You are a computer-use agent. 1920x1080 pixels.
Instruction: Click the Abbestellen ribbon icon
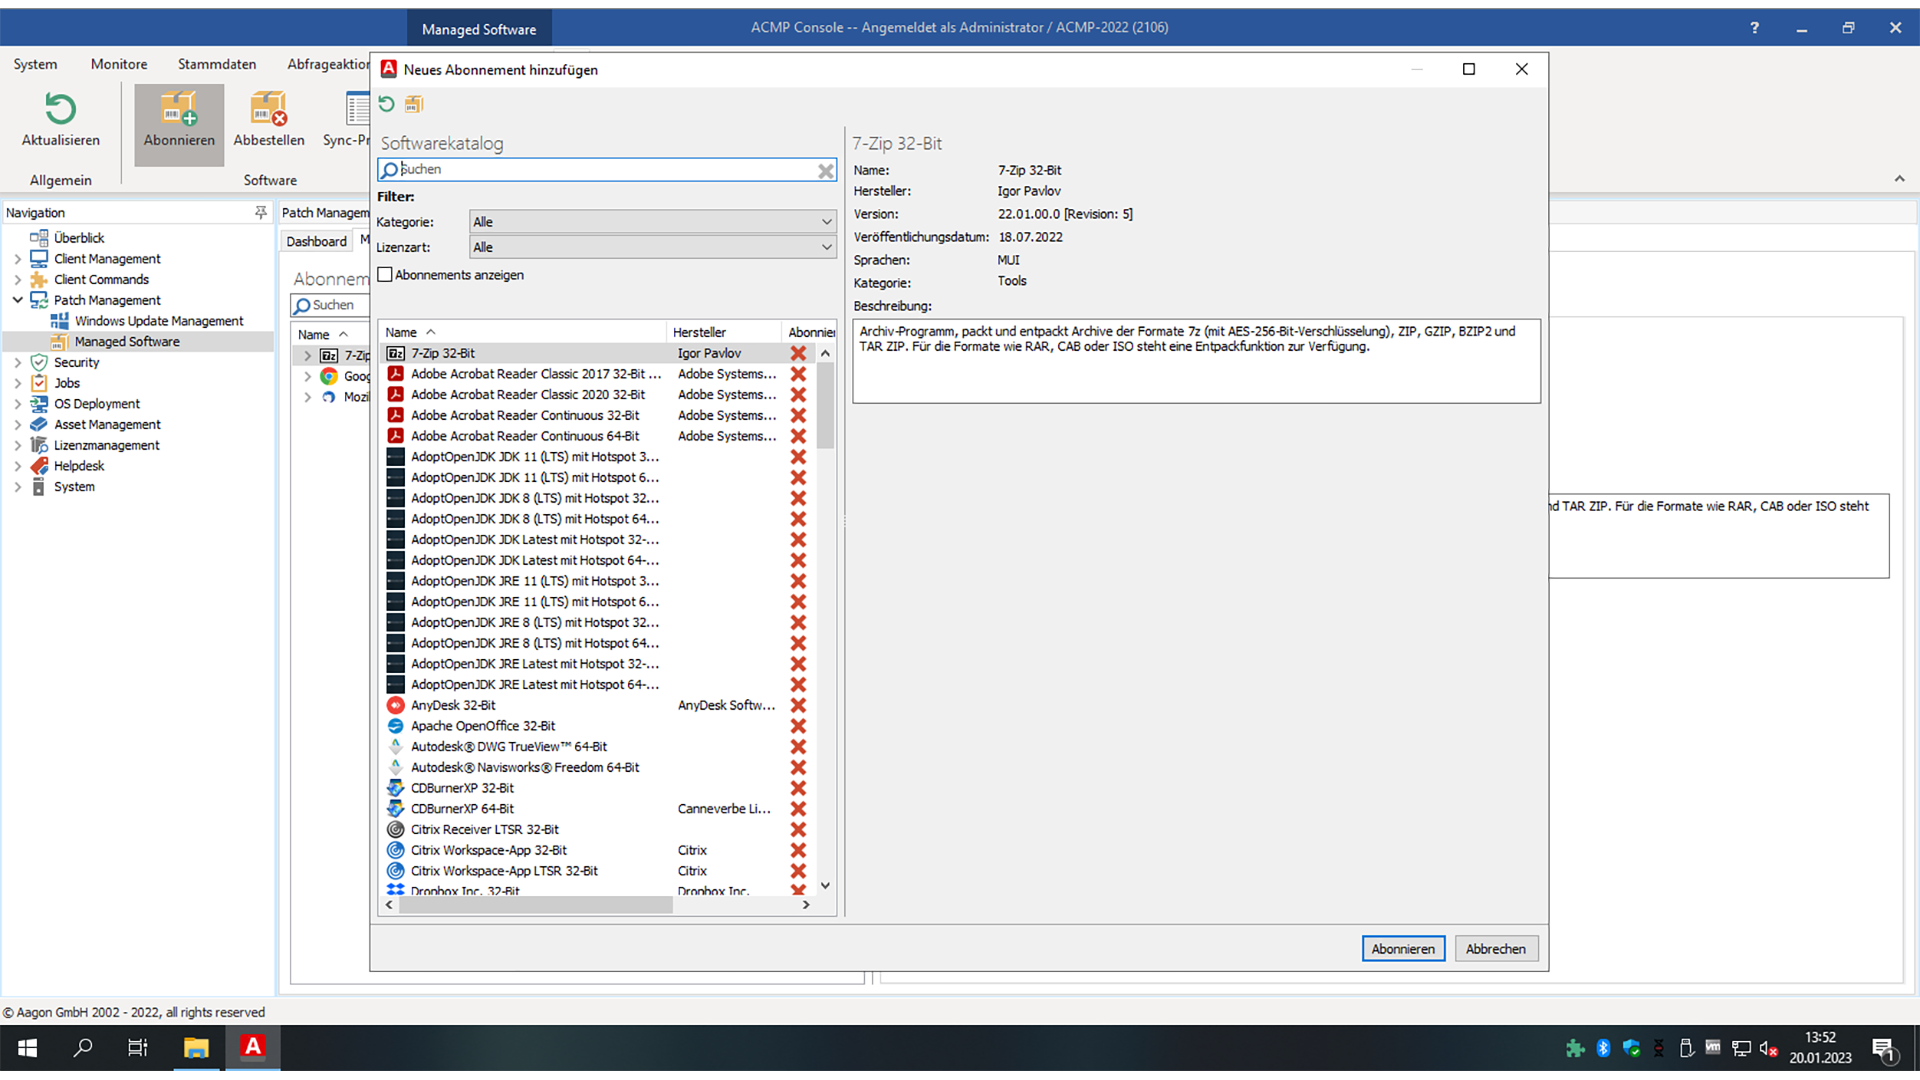[269, 109]
